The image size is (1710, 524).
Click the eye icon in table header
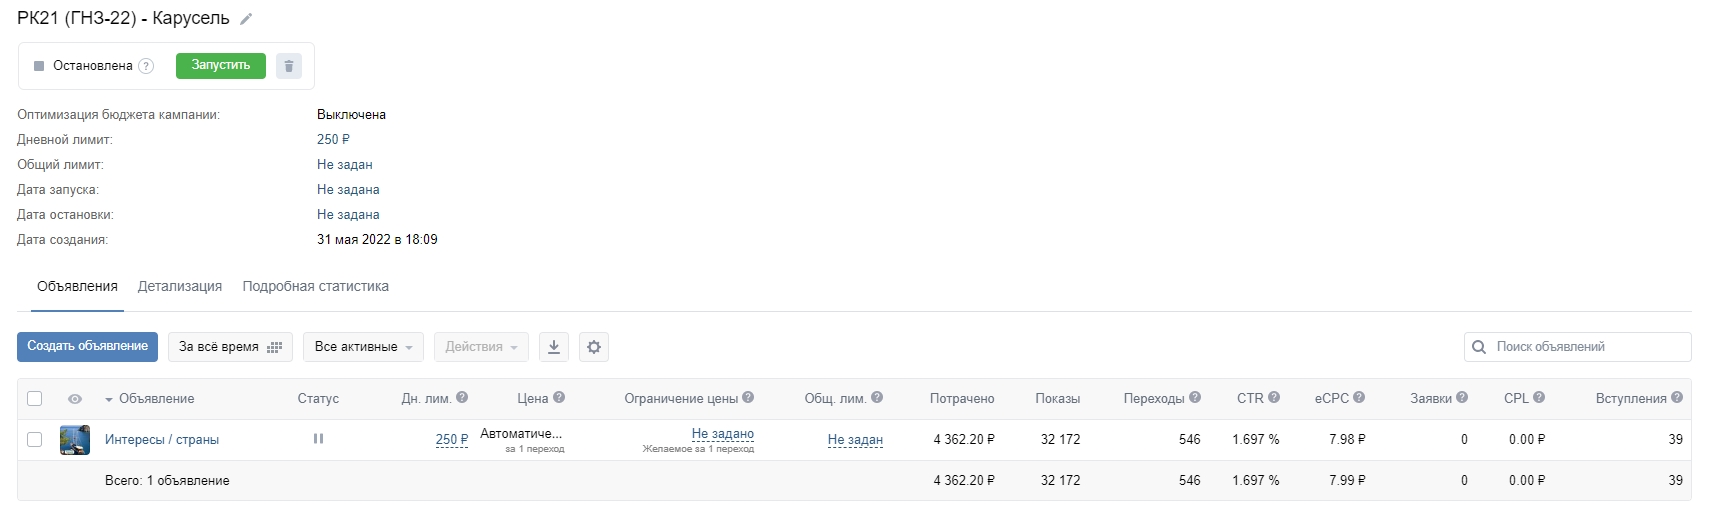point(75,399)
